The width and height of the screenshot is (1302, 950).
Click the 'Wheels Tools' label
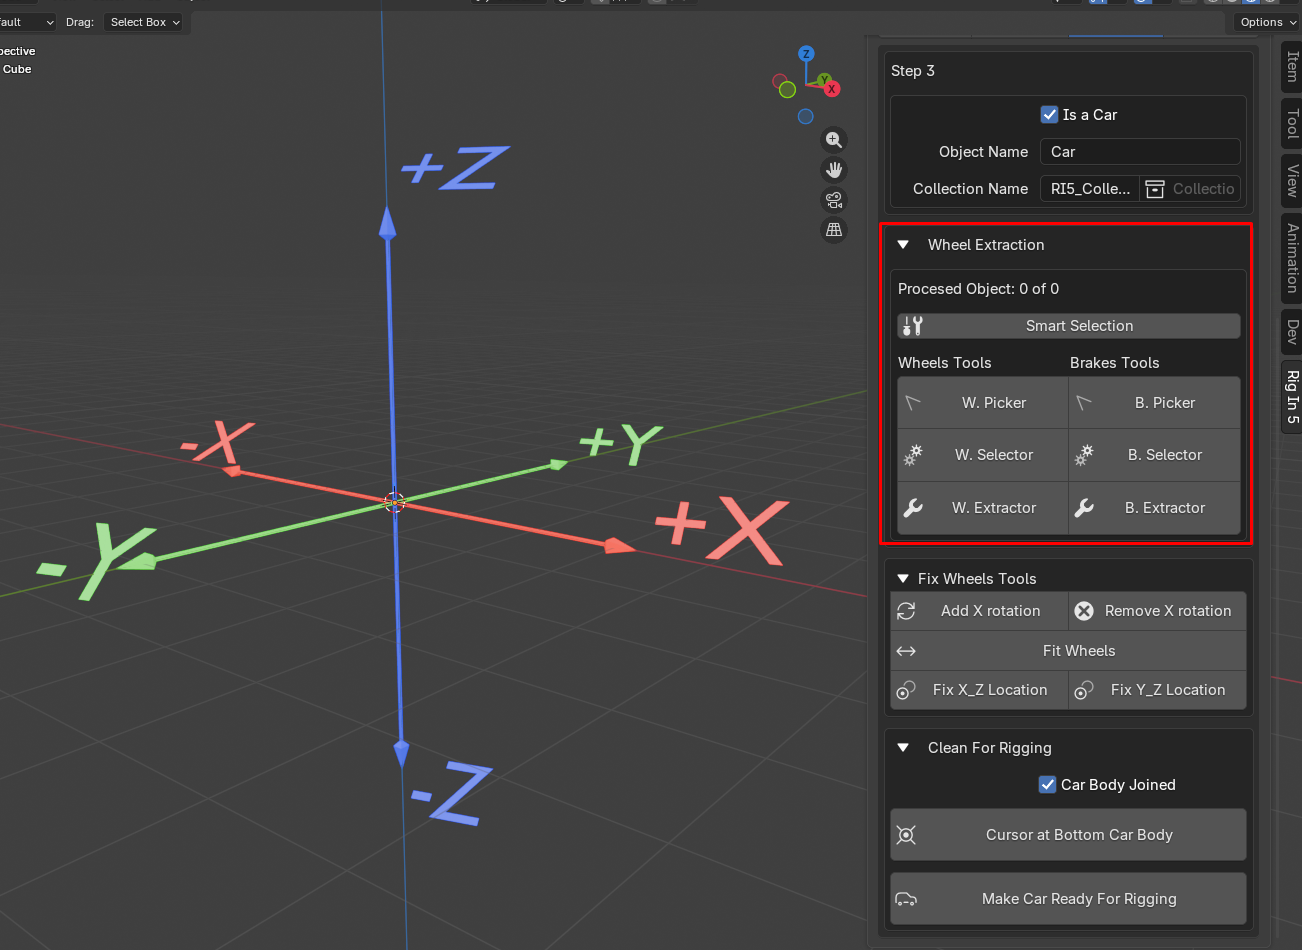945,363
